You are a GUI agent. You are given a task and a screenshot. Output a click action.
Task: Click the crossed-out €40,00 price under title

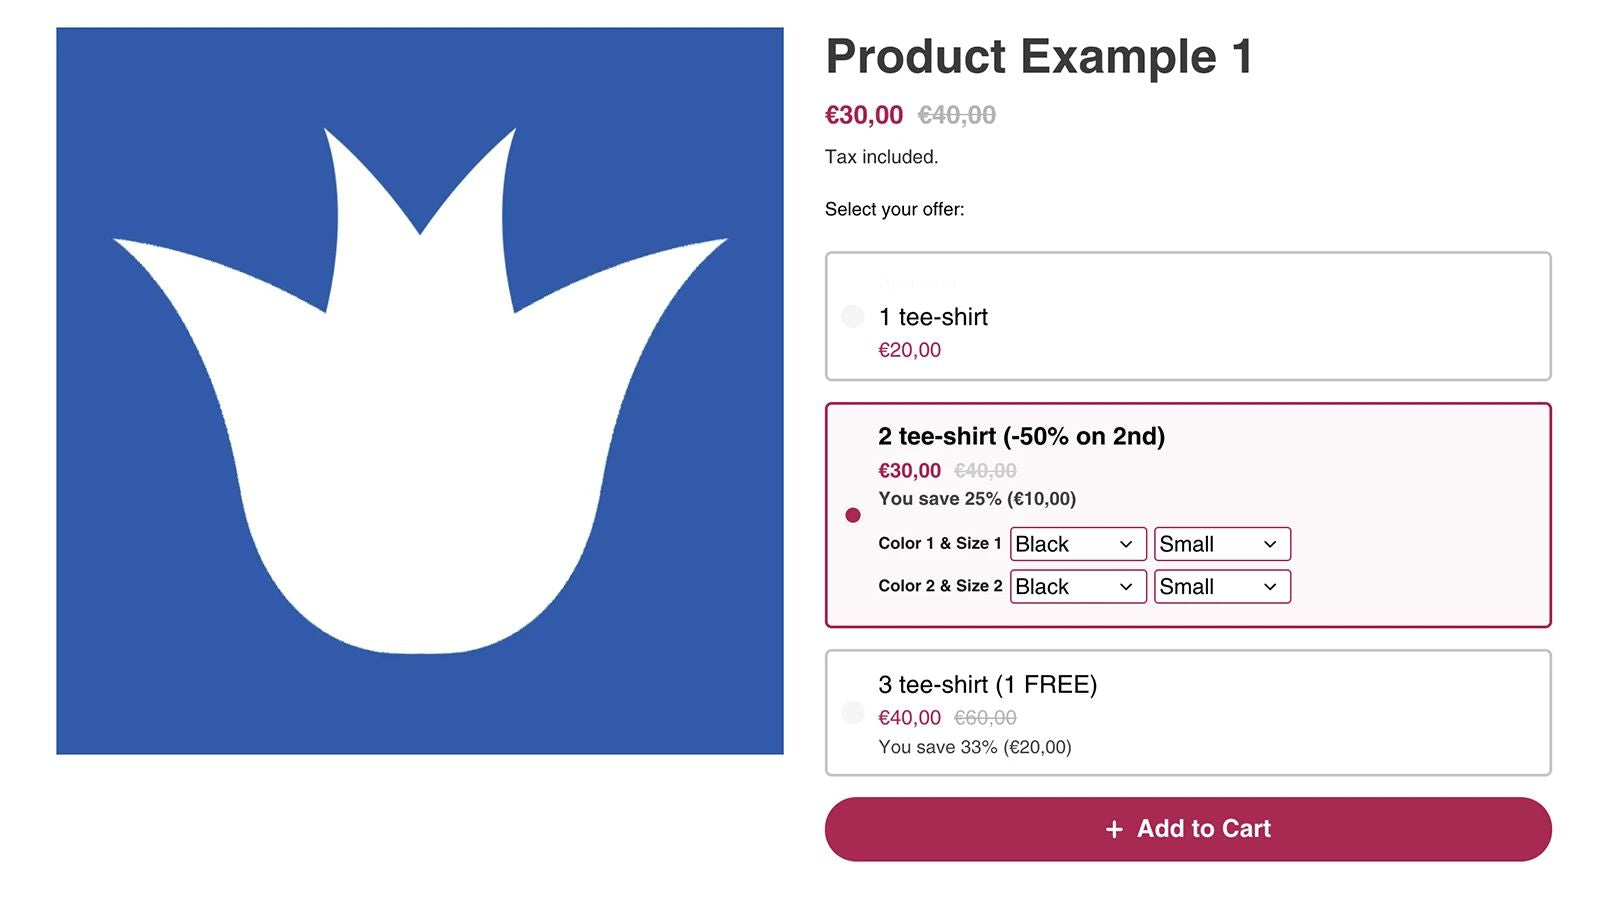click(x=957, y=115)
